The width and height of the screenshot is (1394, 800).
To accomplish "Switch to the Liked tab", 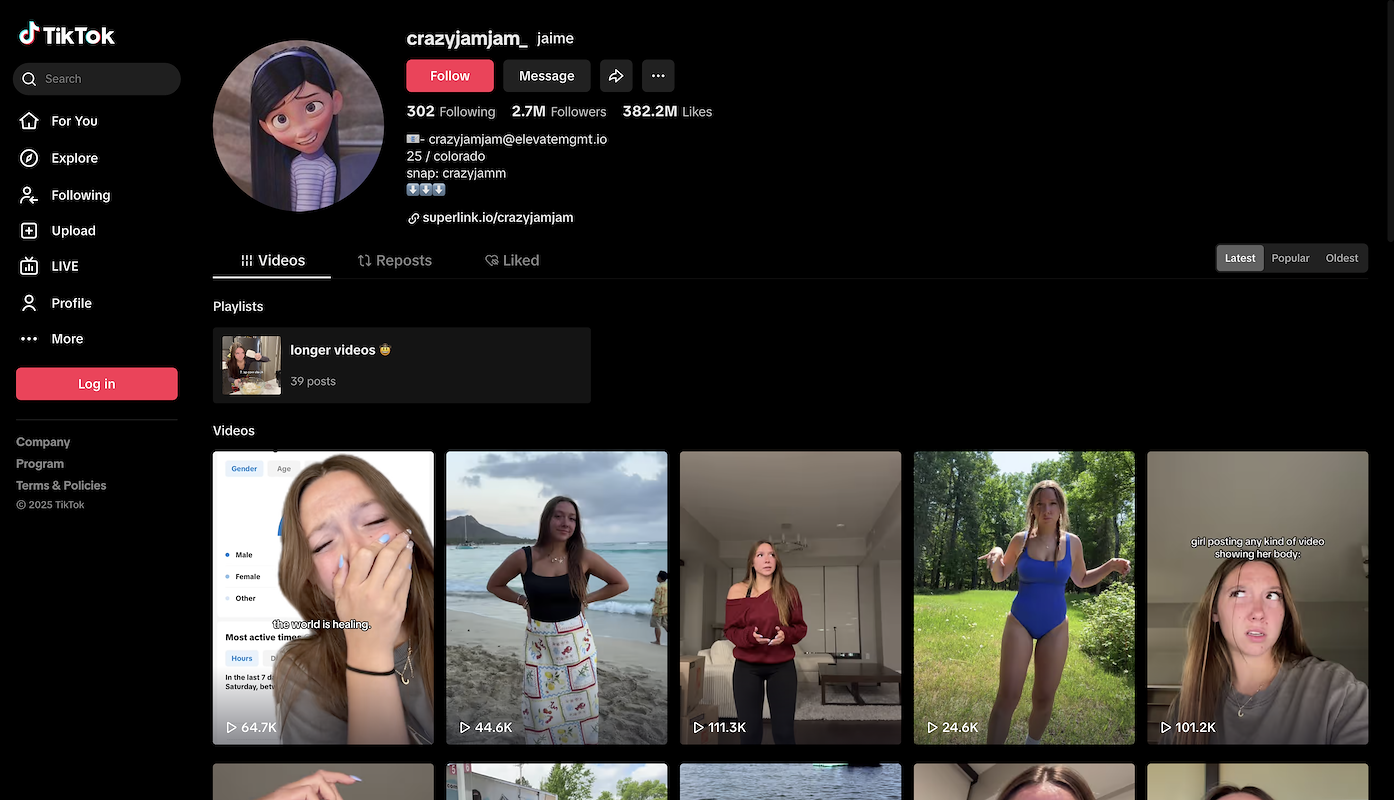I will click(512, 260).
